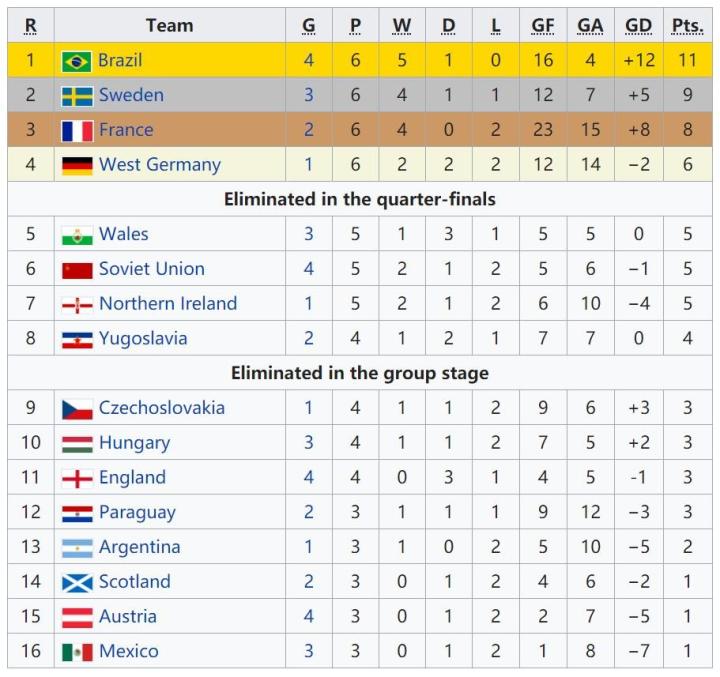
Task: Click the France flag icon
Action: [x=76, y=131]
